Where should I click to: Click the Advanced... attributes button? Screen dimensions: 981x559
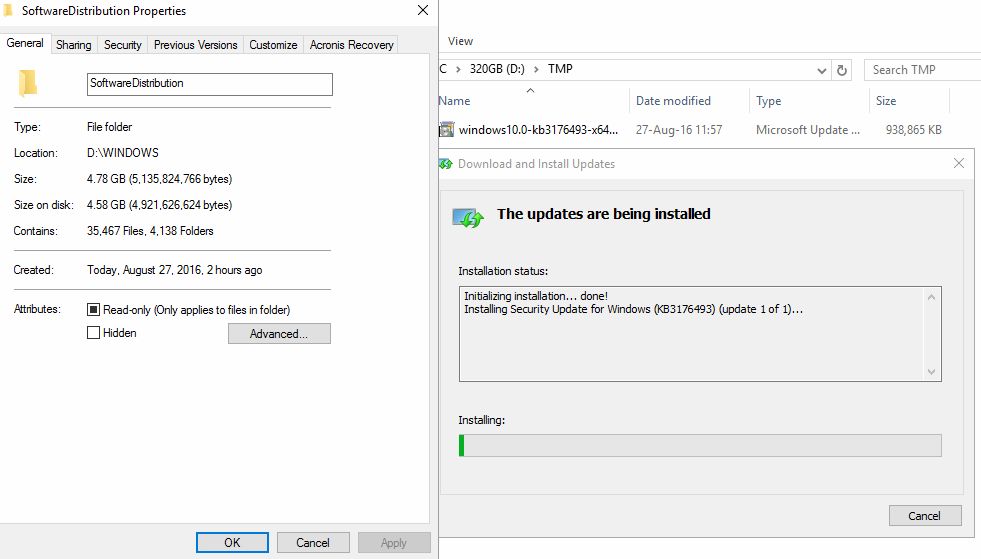tap(279, 334)
